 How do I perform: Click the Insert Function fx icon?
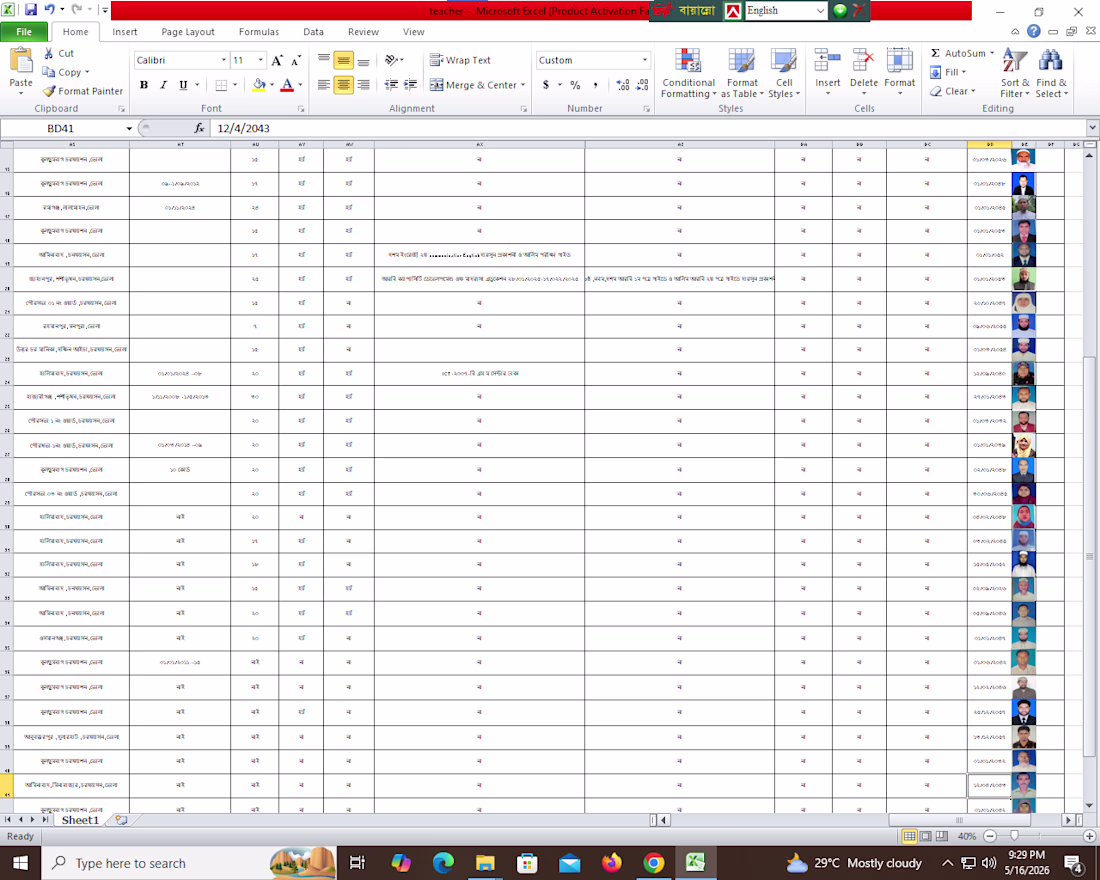199,128
